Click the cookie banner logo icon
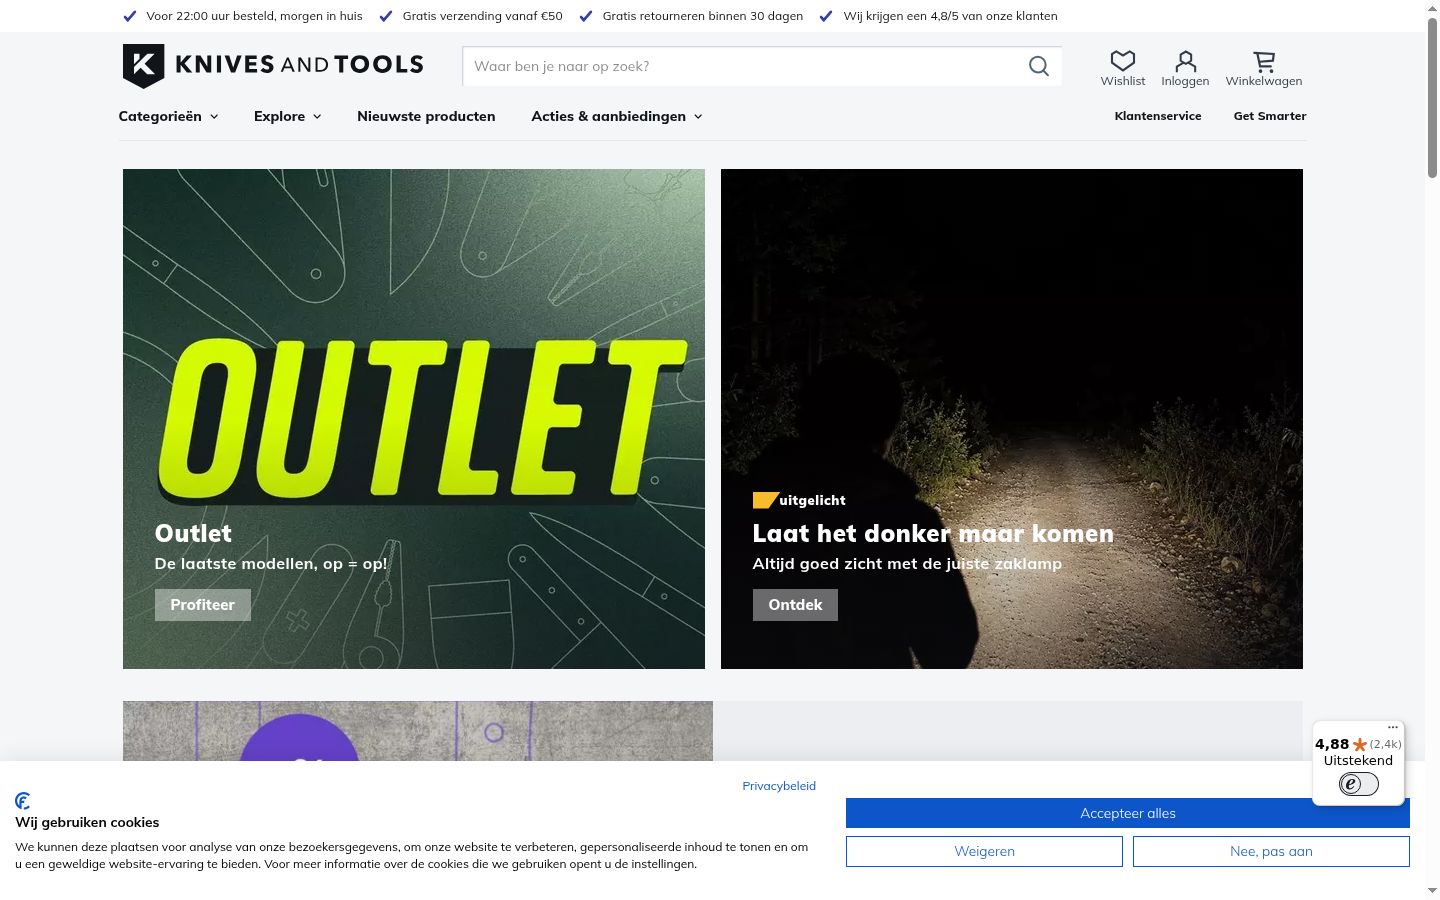 (x=23, y=801)
